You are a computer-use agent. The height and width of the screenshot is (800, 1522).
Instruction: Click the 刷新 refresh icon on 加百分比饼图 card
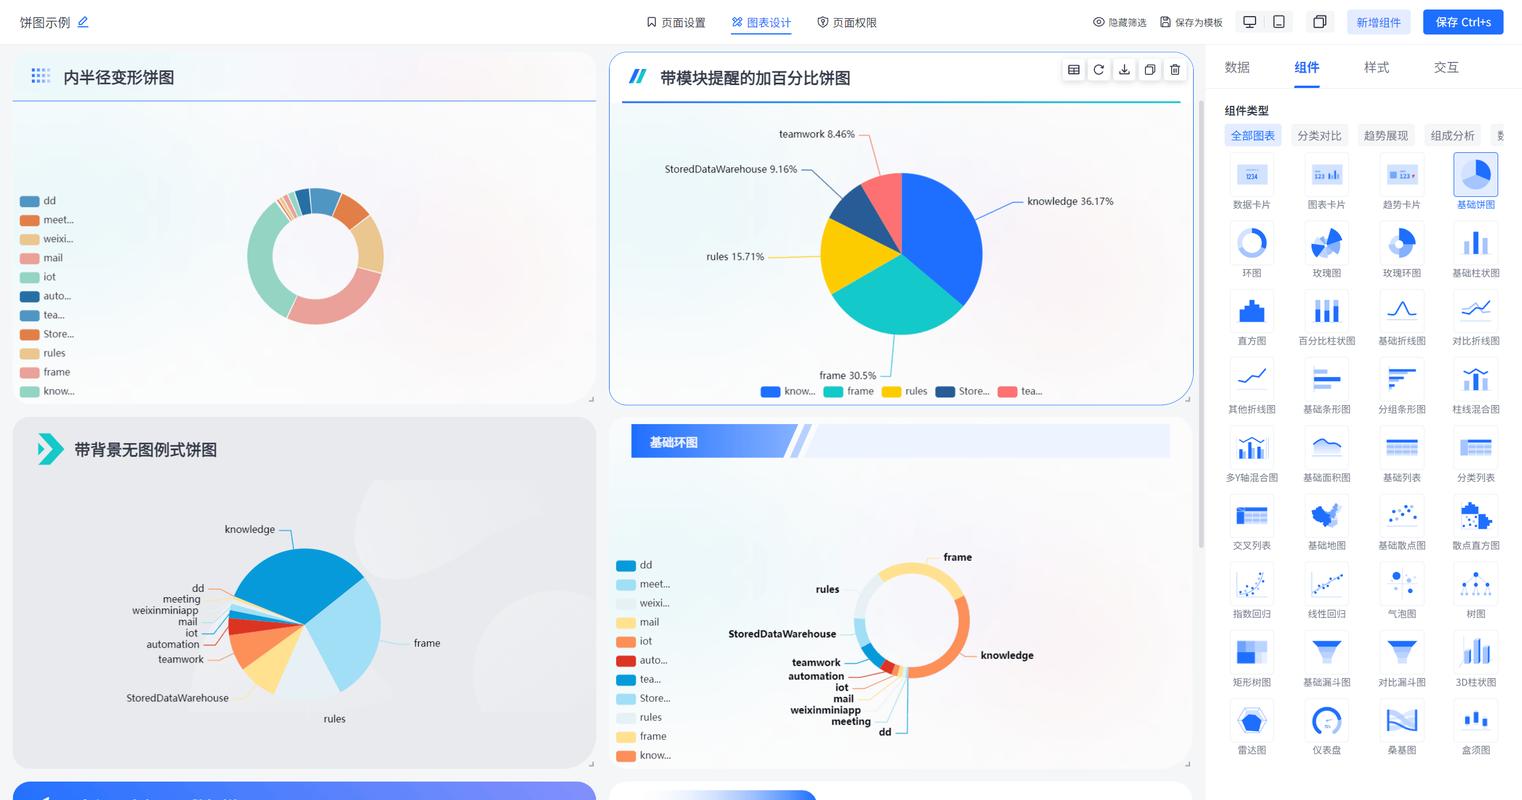1099,70
